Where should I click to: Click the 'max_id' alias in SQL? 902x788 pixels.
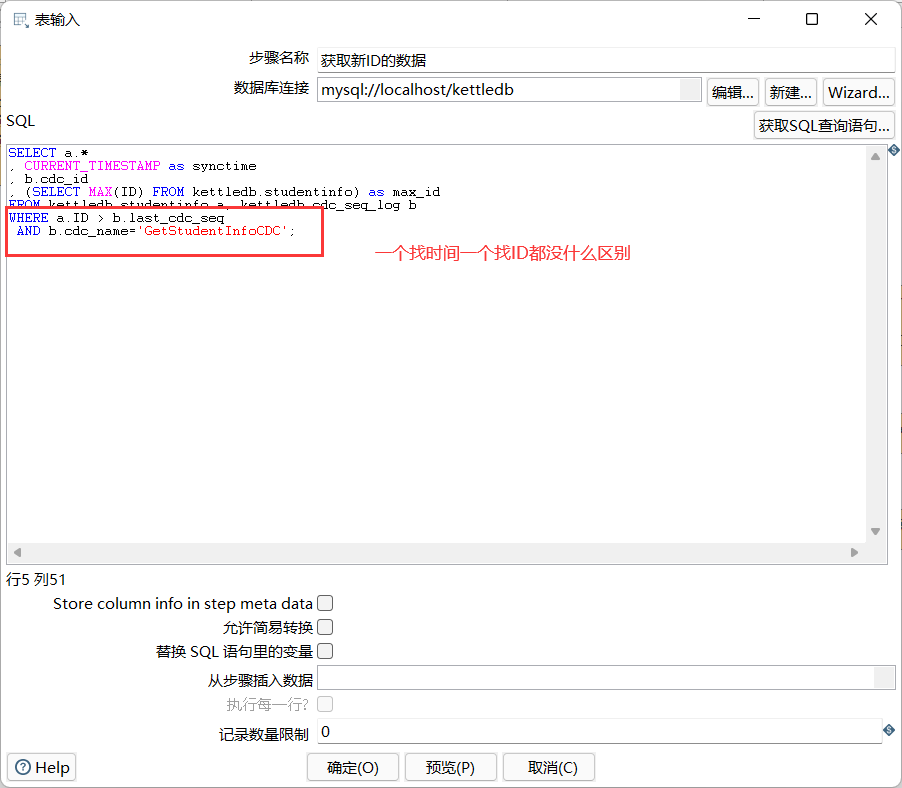pos(416,192)
